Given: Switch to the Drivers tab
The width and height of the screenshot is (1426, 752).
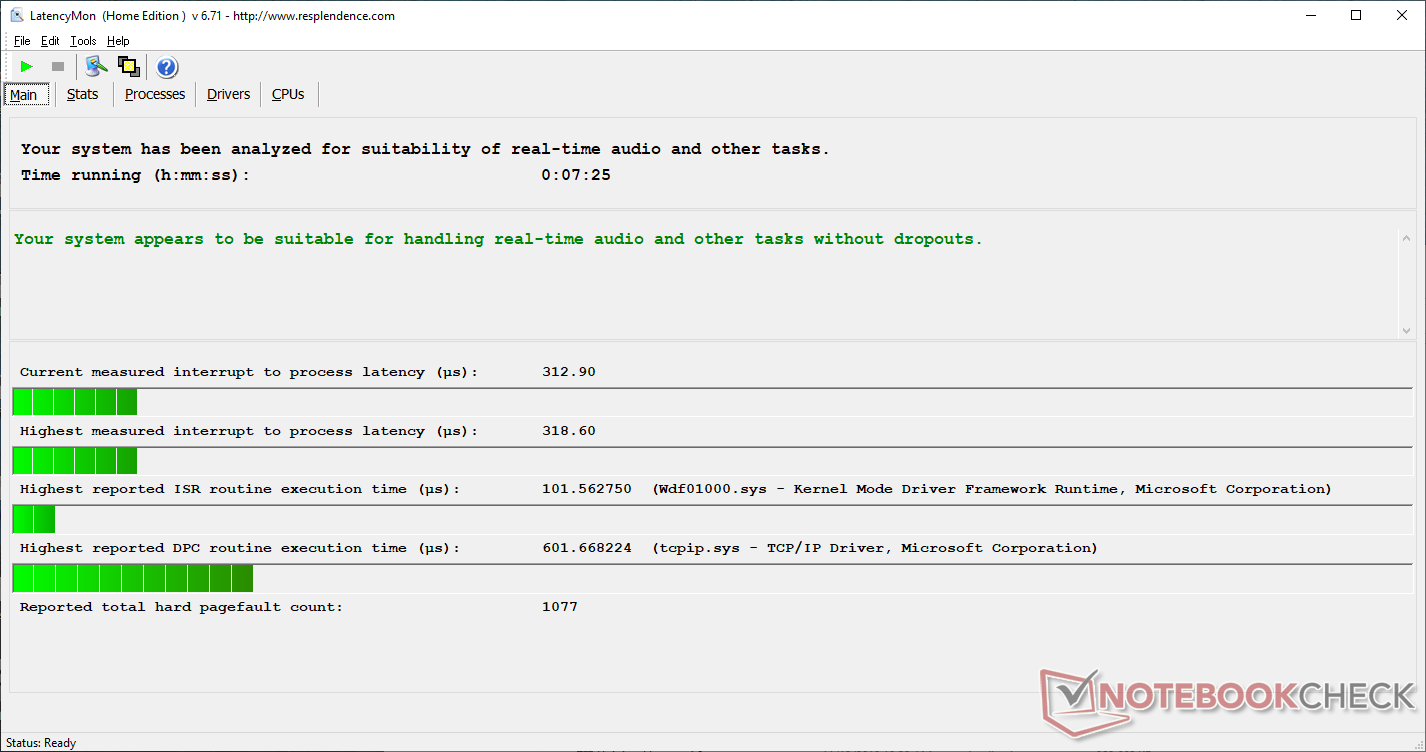Looking at the screenshot, I should (228, 94).
